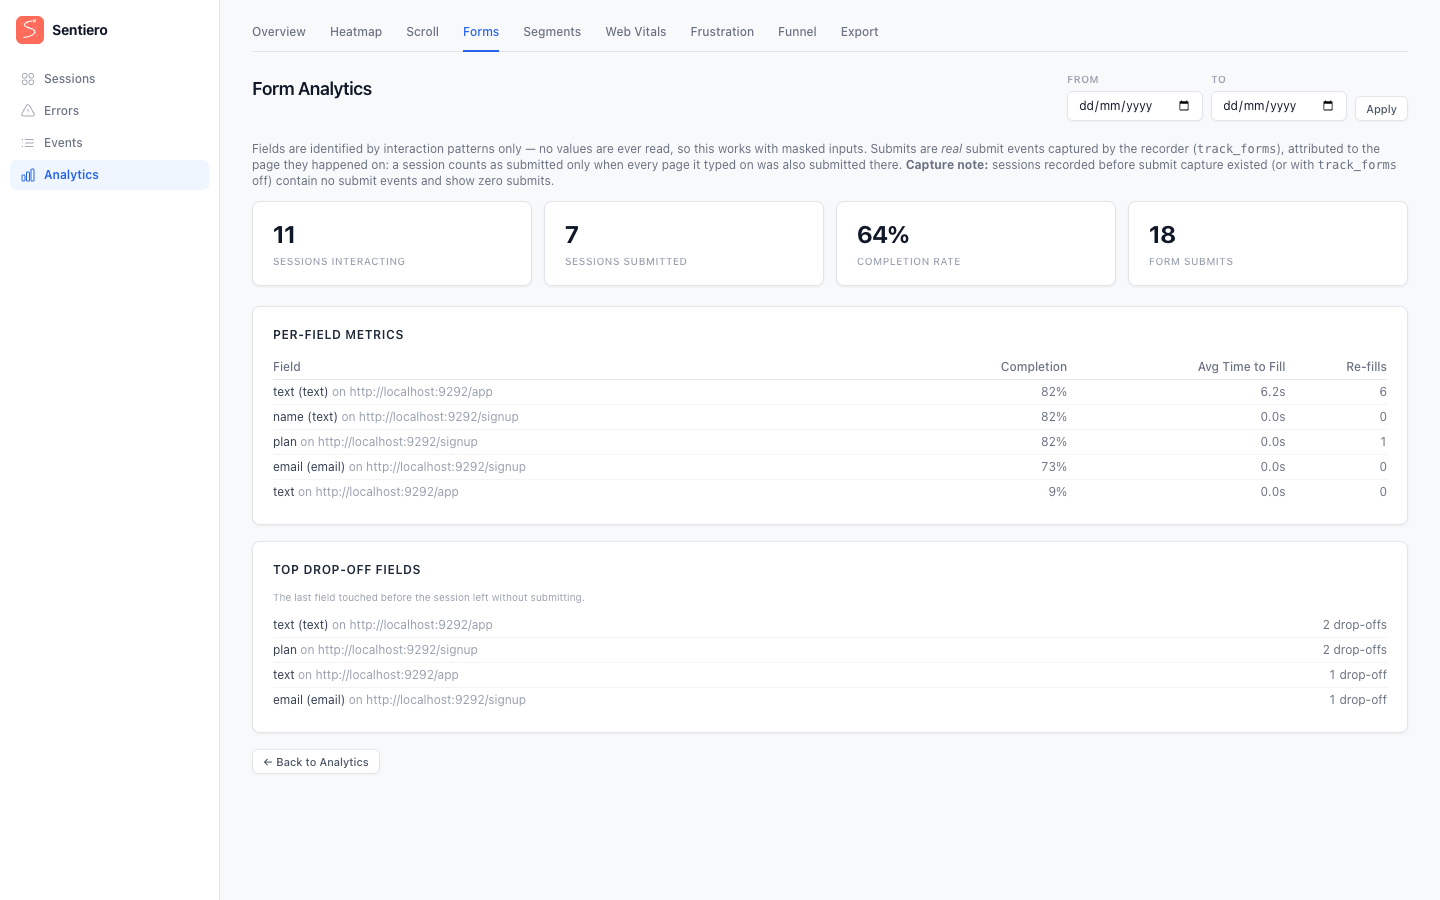Image resolution: width=1440 pixels, height=900 pixels.
Task: Click the Sentiero logo icon
Action: (30, 30)
